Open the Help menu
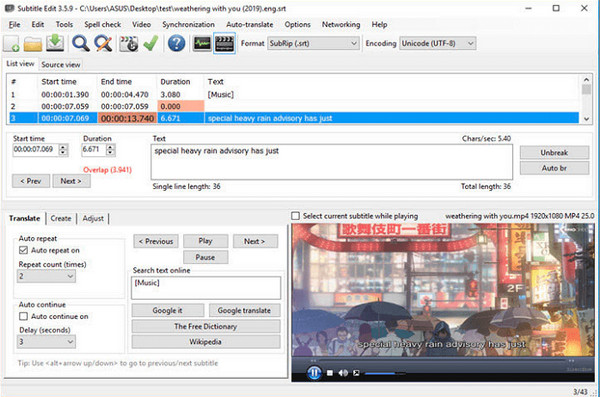This screenshot has height=397, width=600. pyautogui.click(x=379, y=25)
